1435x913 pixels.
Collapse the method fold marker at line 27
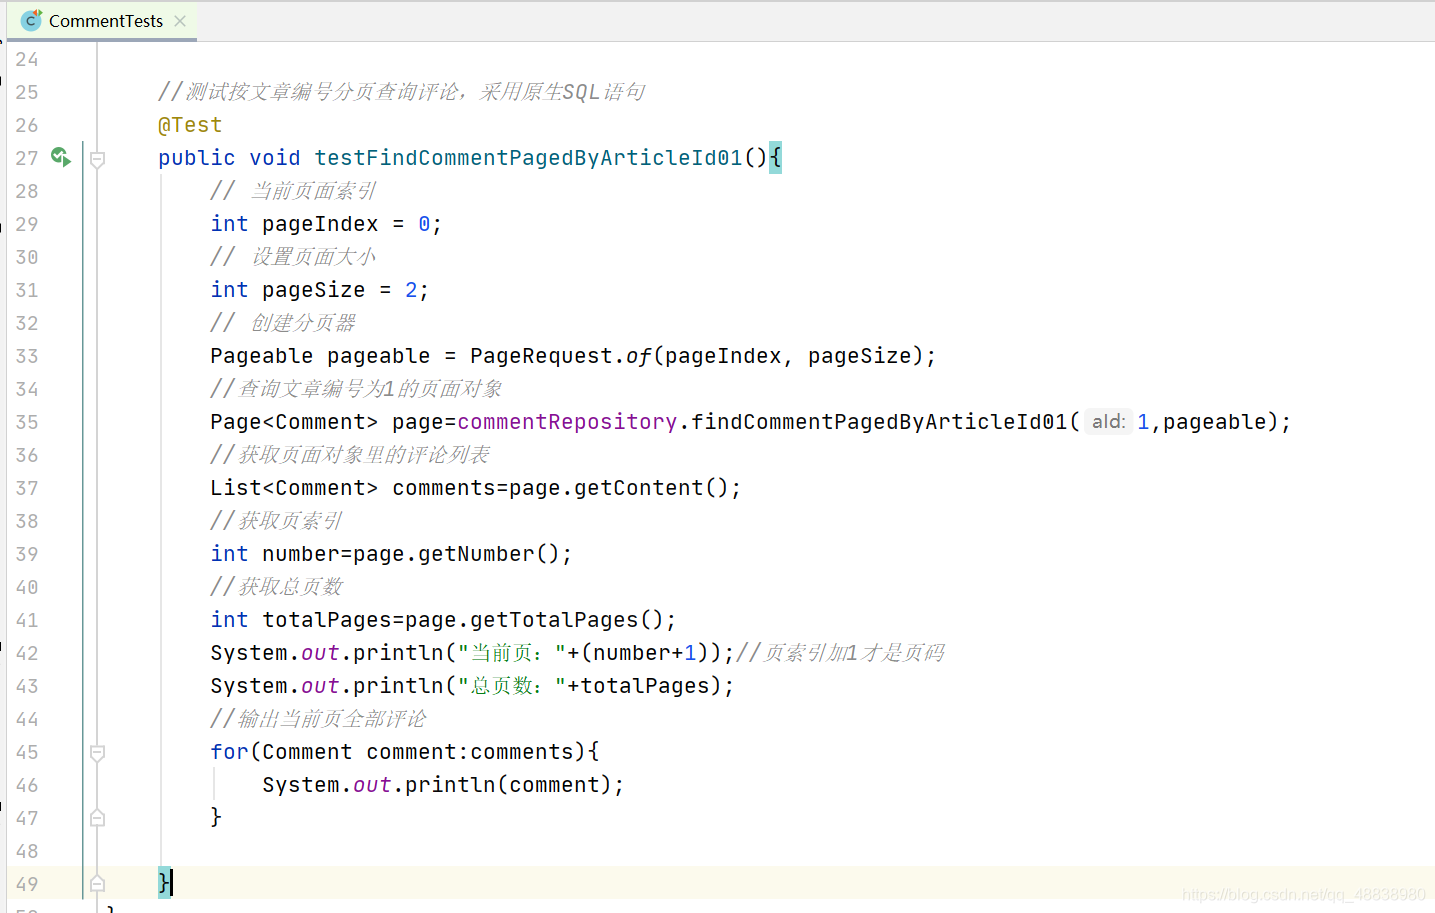coord(98,158)
